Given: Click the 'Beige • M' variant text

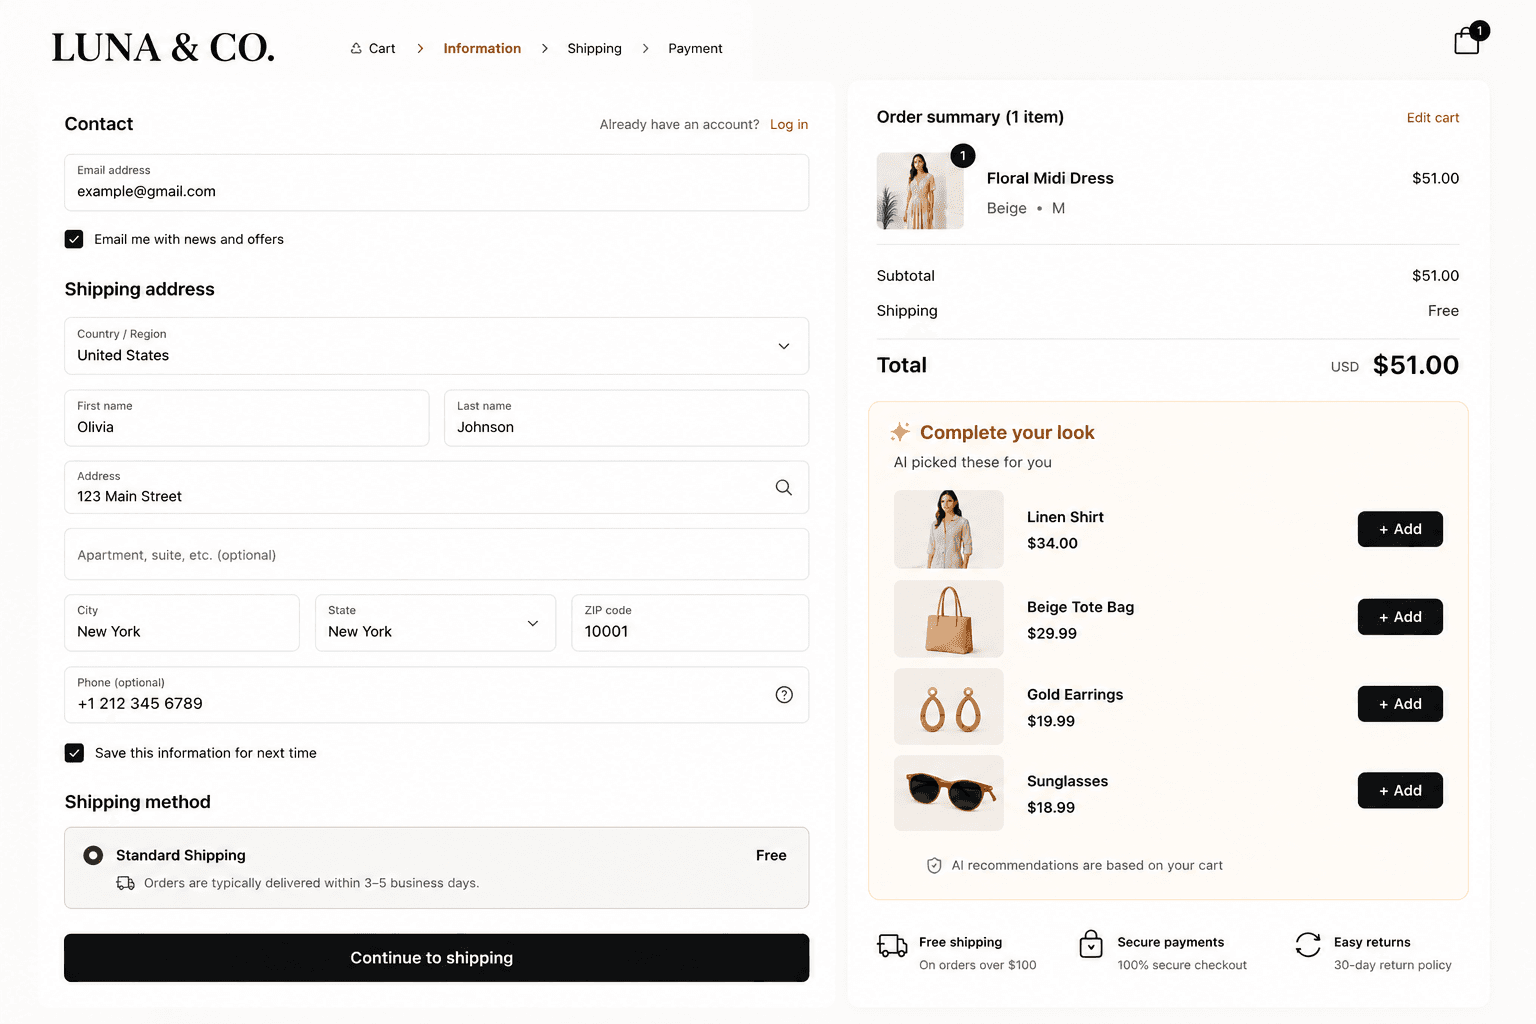Looking at the screenshot, I should [1026, 208].
